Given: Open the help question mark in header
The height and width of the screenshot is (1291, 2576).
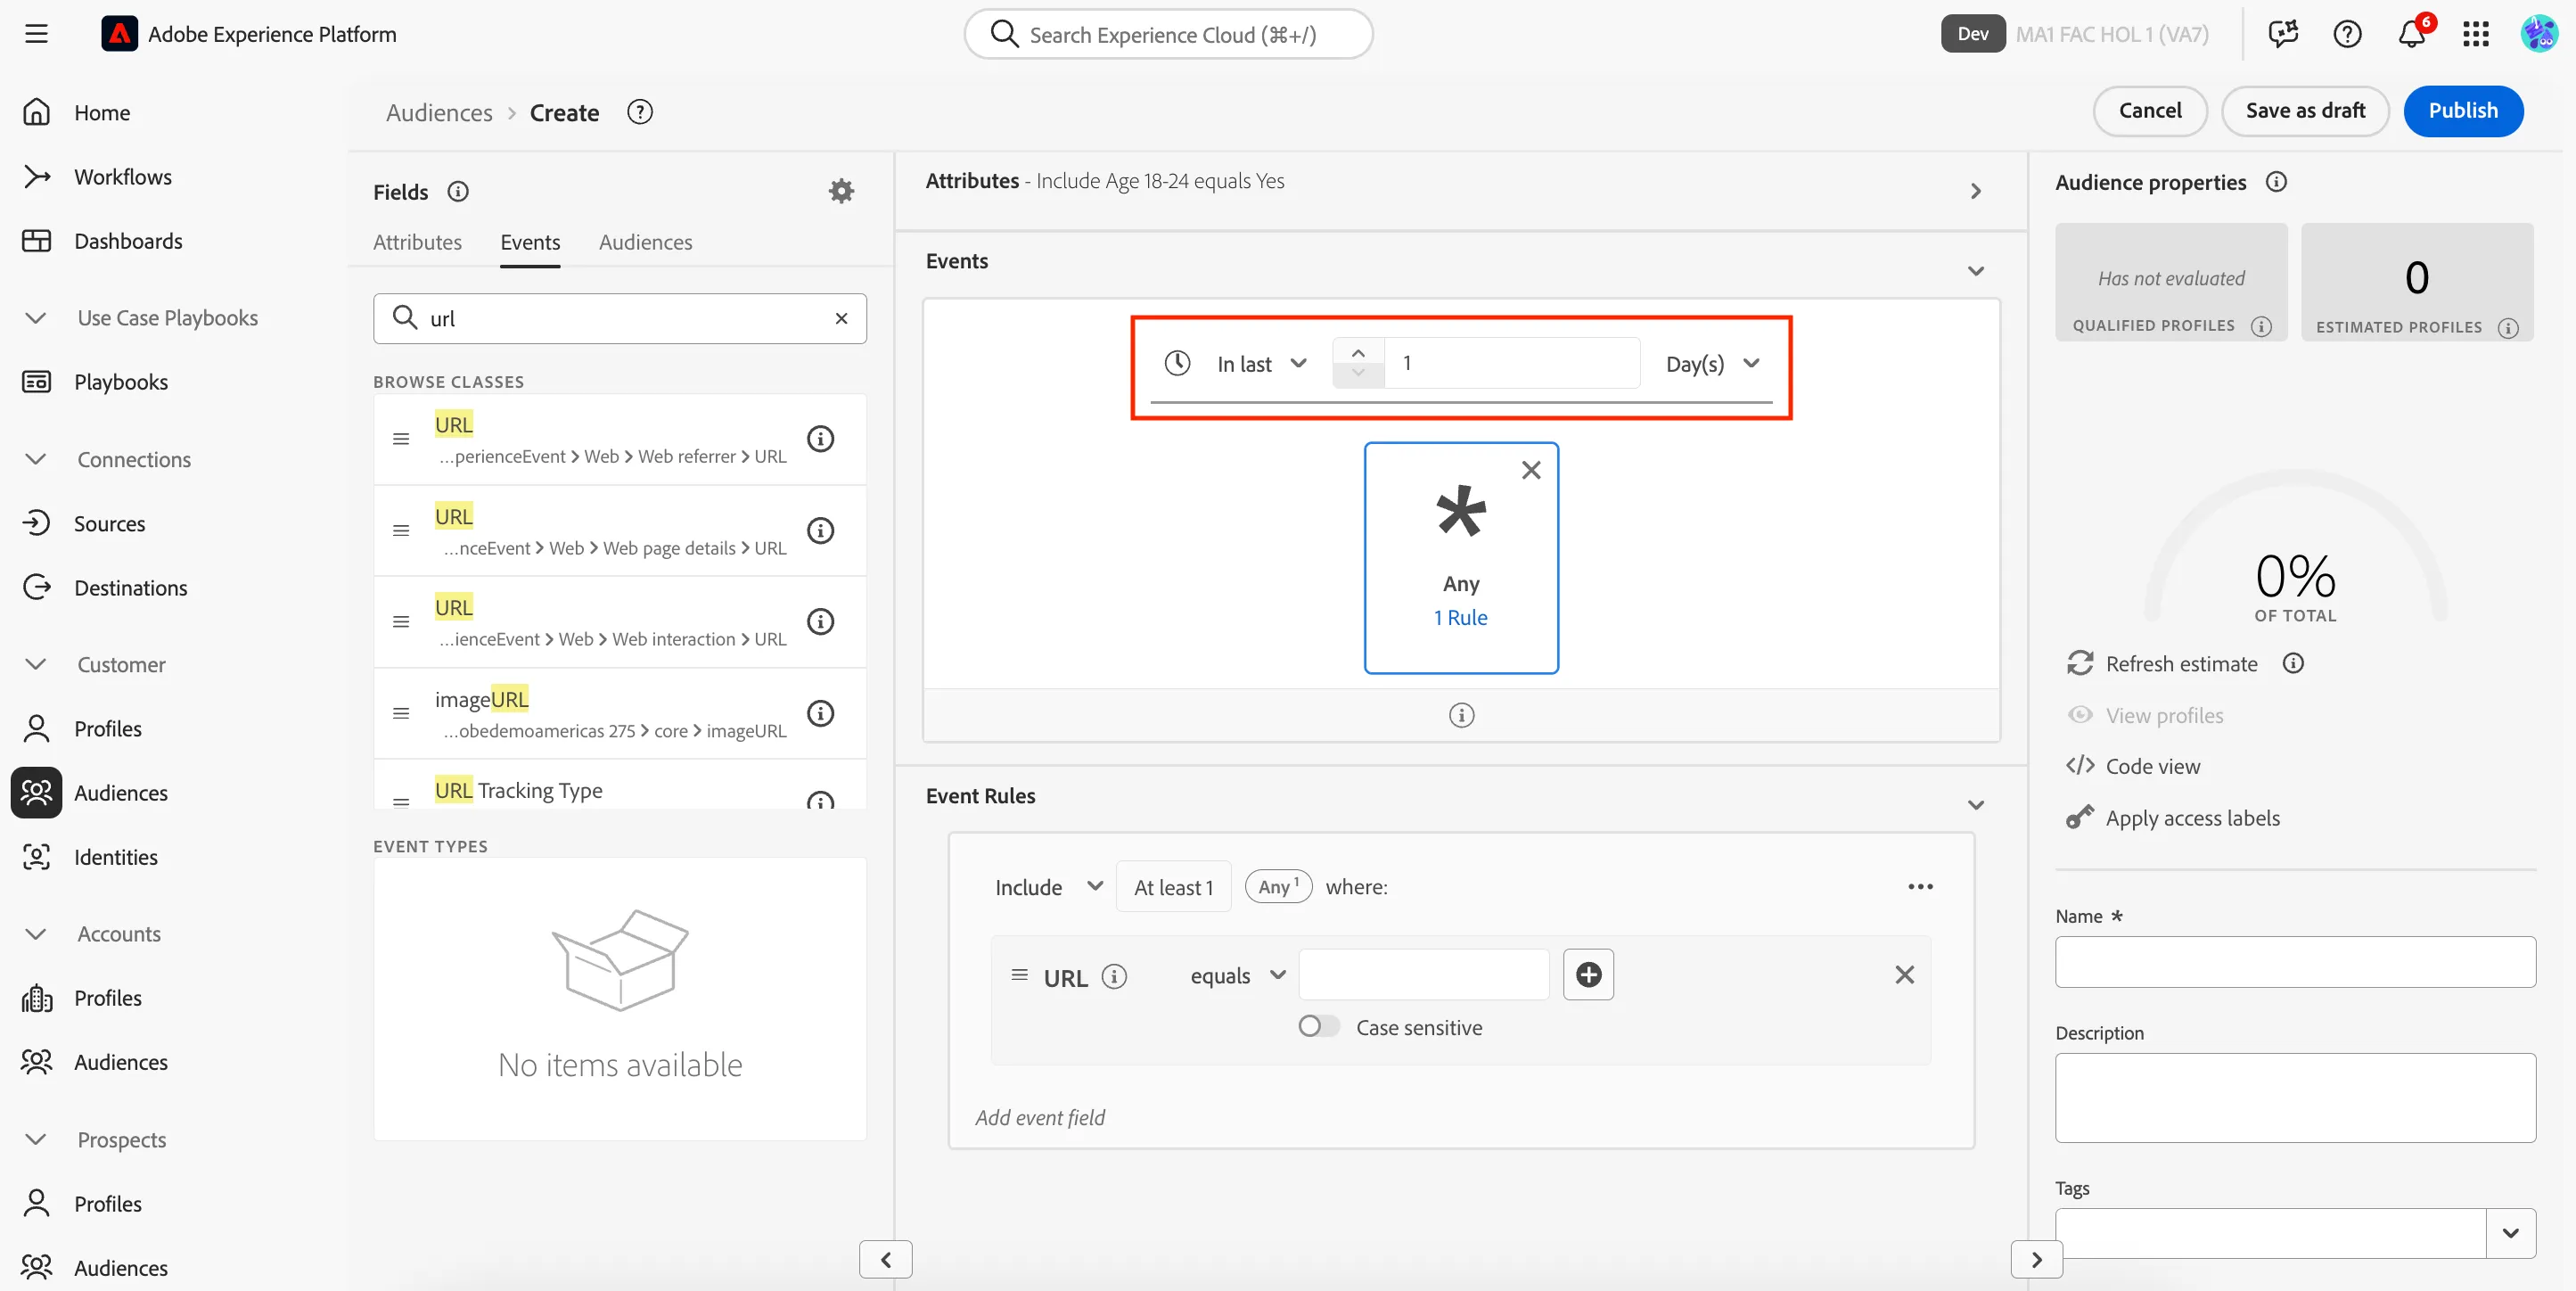Looking at the screenshot, I should pyautogui.click(x=2347, y=34).
